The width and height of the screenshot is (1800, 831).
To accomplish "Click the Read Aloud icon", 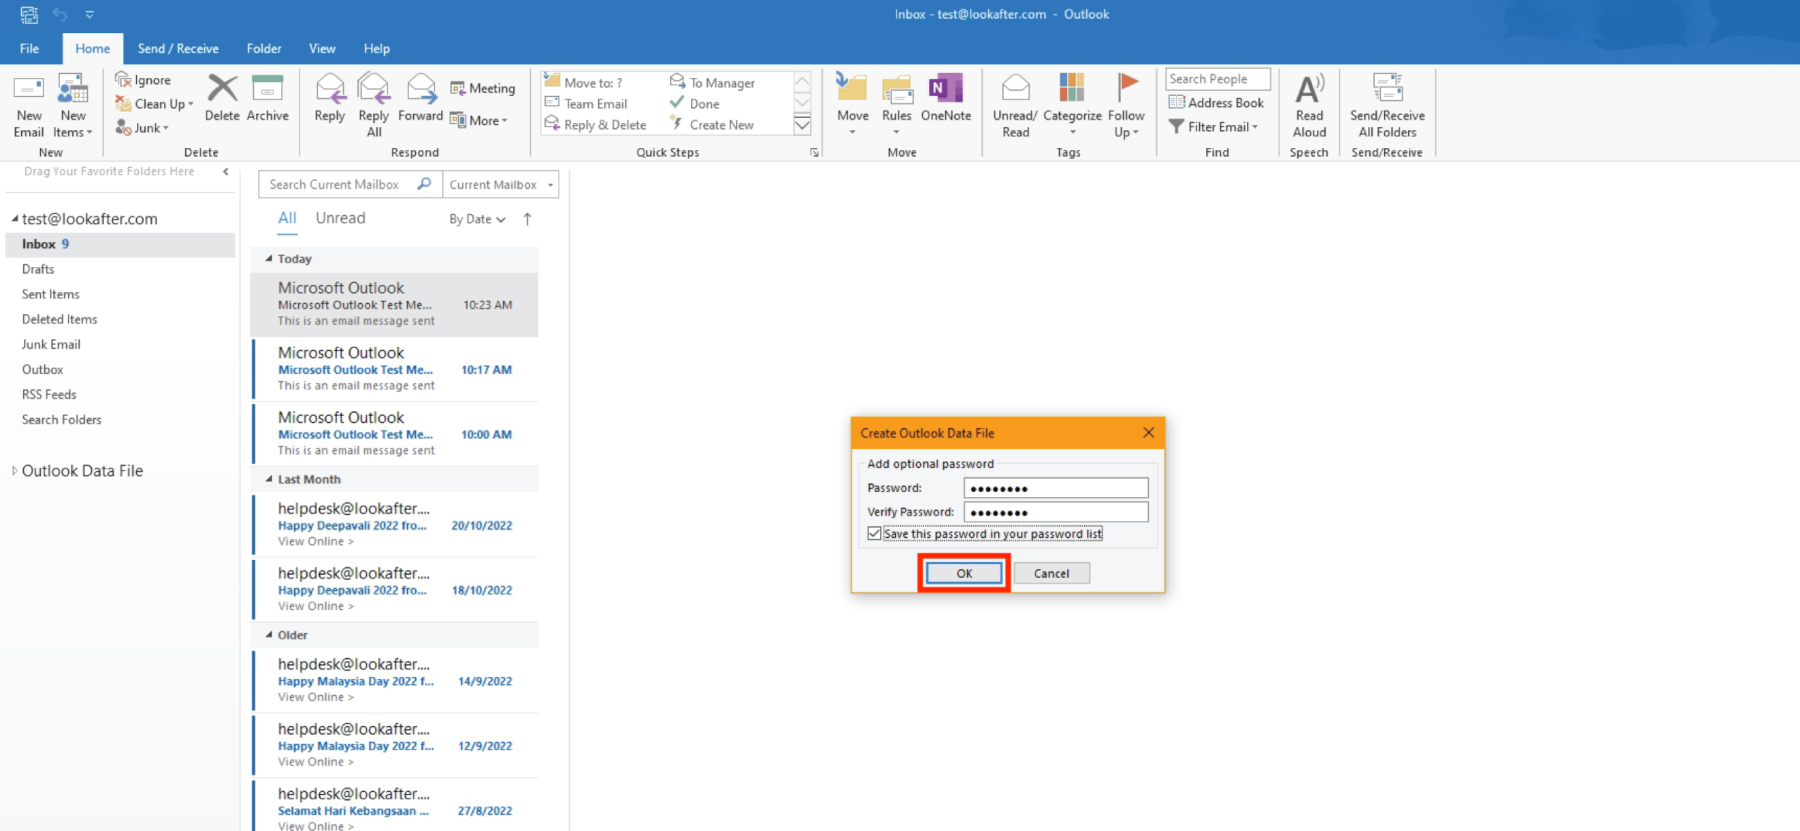I will coord(1309,91).
